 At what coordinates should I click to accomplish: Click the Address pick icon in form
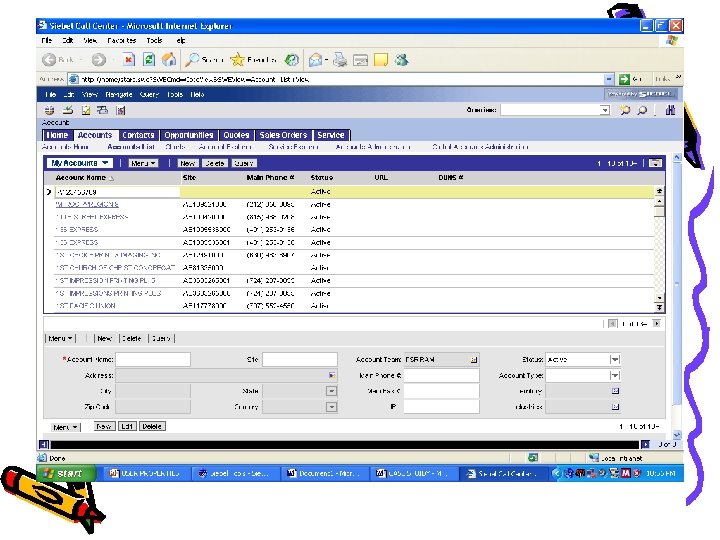tap(332, 376)
